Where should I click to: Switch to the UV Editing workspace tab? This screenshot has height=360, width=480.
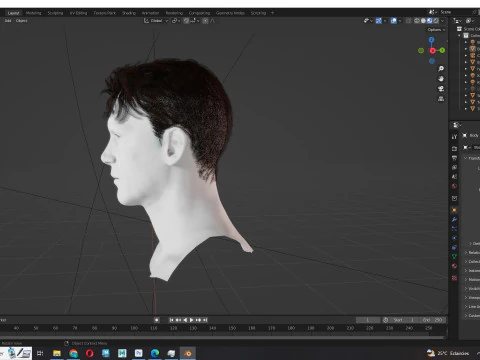[x=78, y=13]
